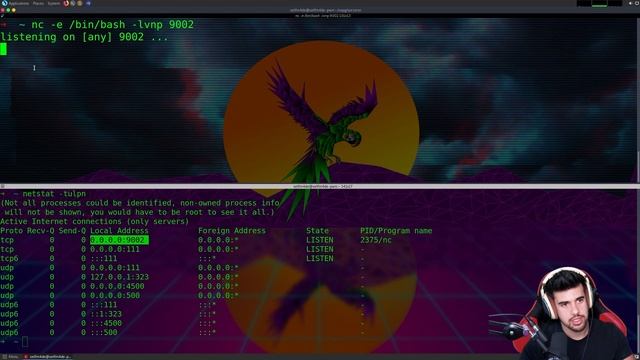The height and width of the screenshot is (360, 640).
Task: Click the '2375/nc' program name cell
Action: (x=376, y=240)
